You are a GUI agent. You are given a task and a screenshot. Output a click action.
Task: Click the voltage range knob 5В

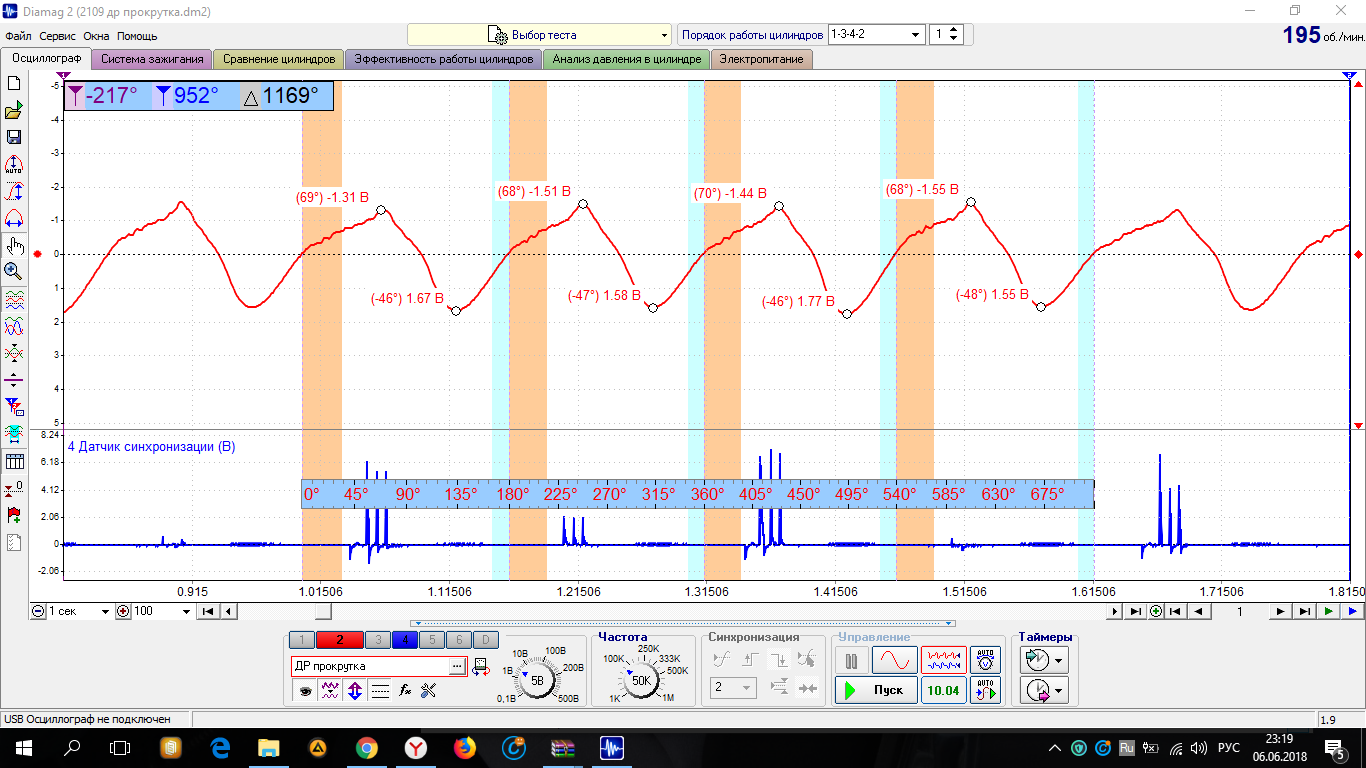537,680
